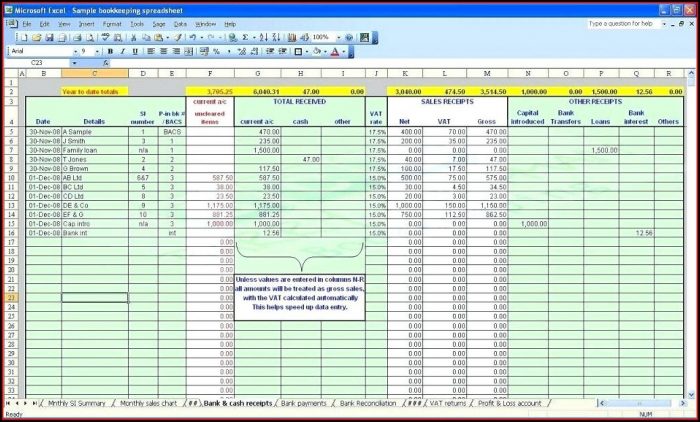Sort descending with the Z-A icon
Screen dimensions: 700x422
point(276,38)
